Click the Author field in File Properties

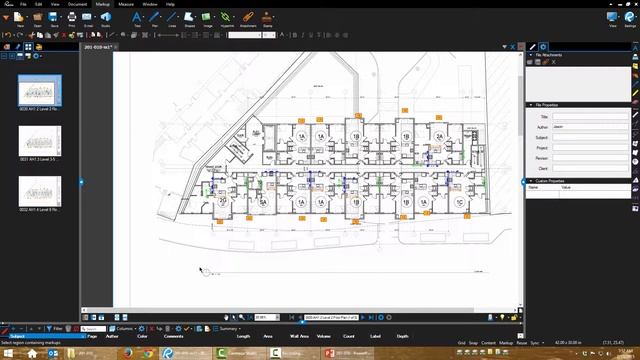click(x=591, y=127)
